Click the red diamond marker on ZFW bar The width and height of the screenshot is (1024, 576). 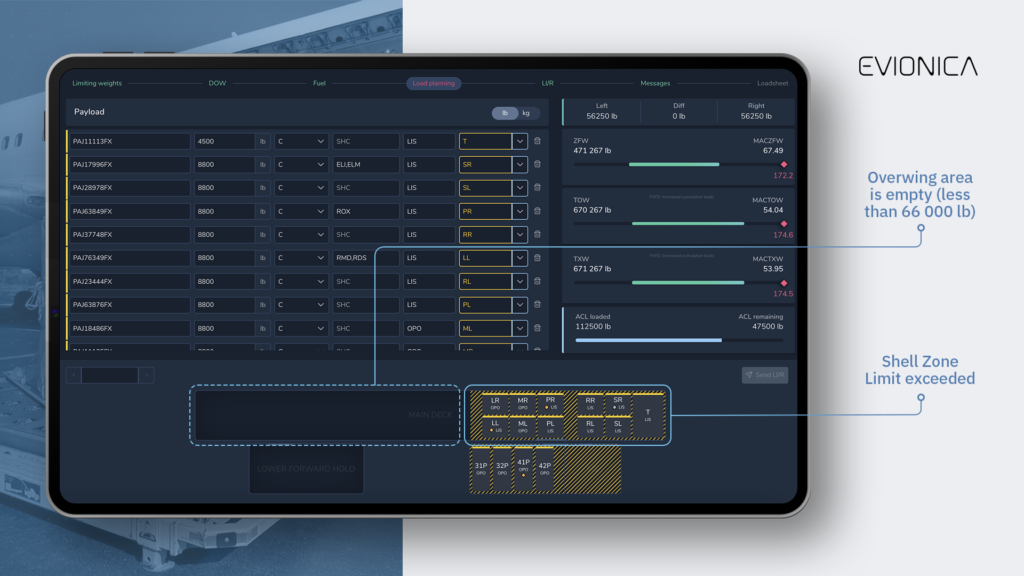pos(783,164)
